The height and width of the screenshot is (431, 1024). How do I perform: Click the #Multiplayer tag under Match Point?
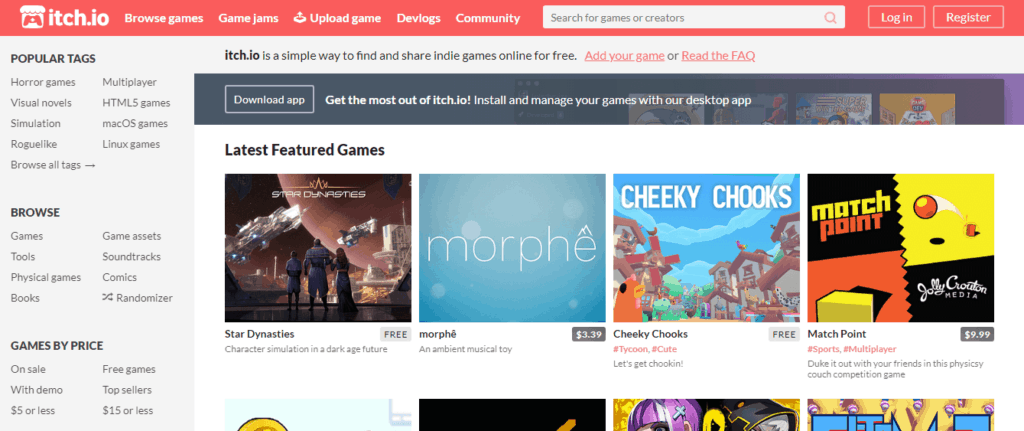(x=869, y=349)
